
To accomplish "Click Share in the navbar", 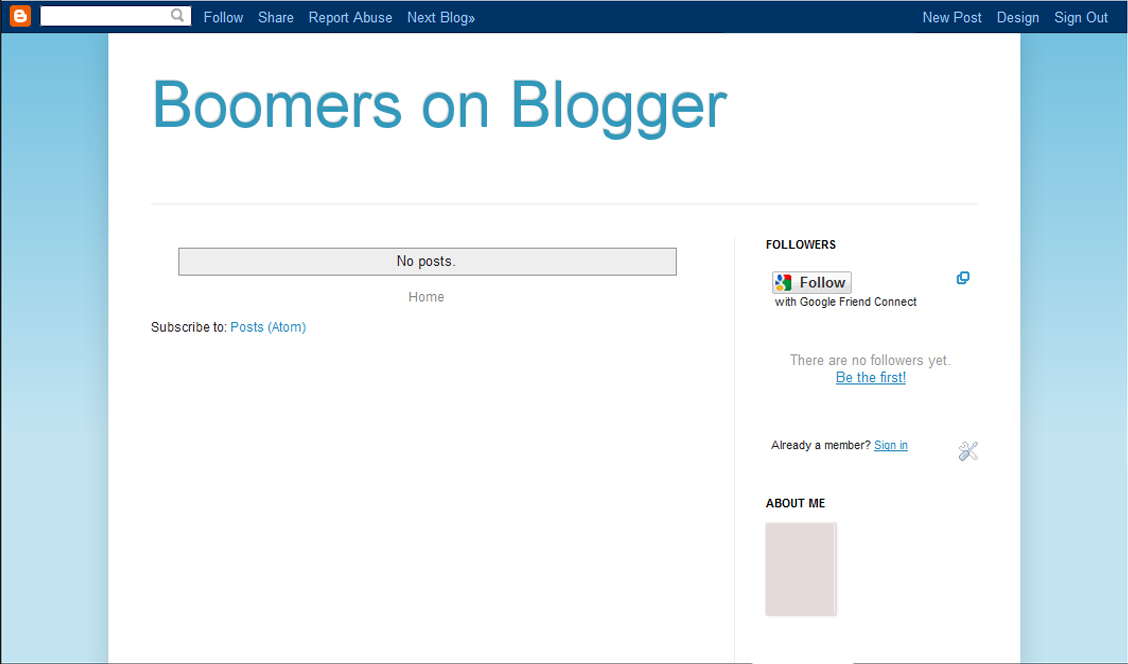I will (275, 17).
